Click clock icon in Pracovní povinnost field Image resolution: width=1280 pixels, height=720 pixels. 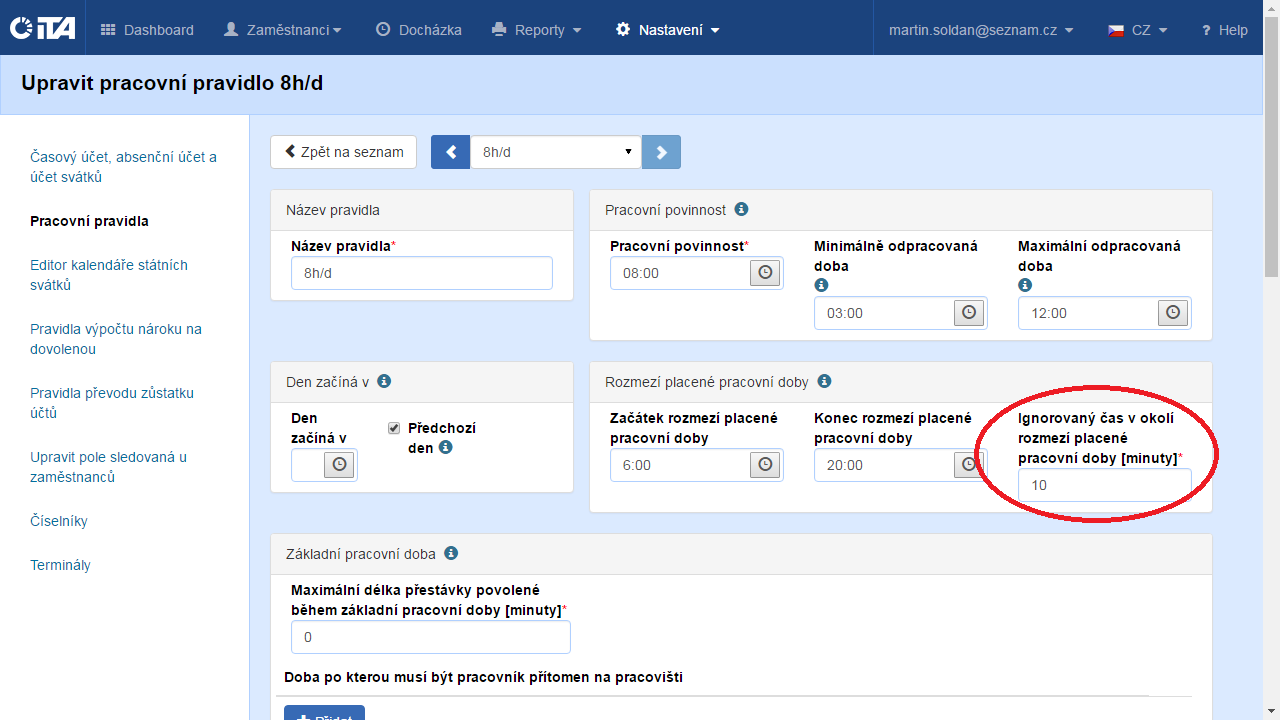(765, 273)
